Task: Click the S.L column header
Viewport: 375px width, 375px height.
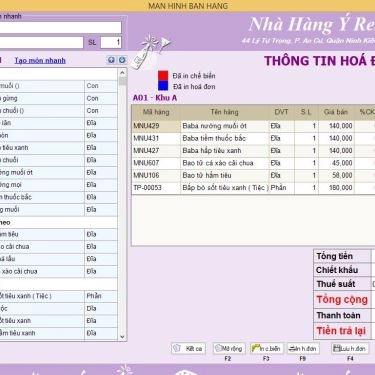Action: click(x=306, y=112)
